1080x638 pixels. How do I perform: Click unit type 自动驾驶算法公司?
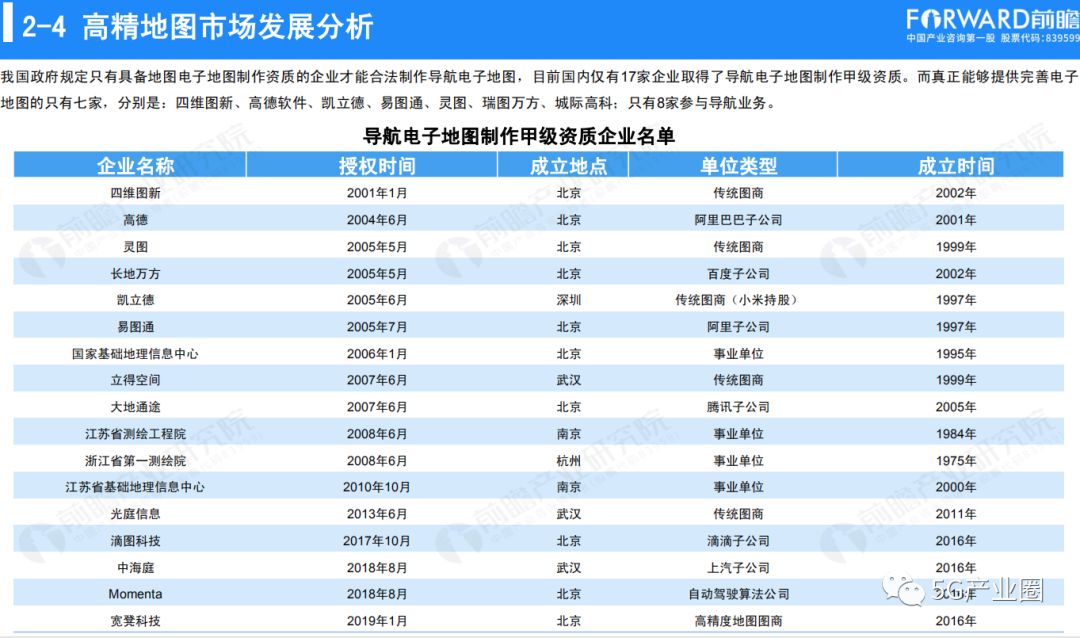pos(738,594)
